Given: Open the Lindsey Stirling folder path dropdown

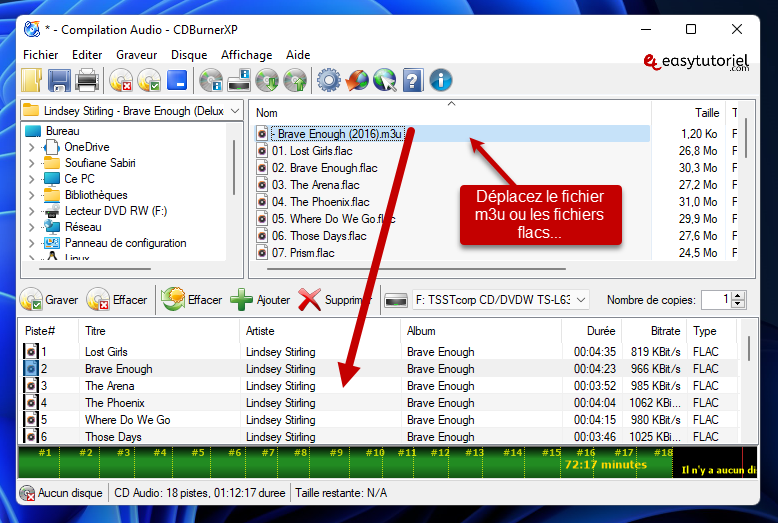Looking at the screenshot, I should point(235,111).
